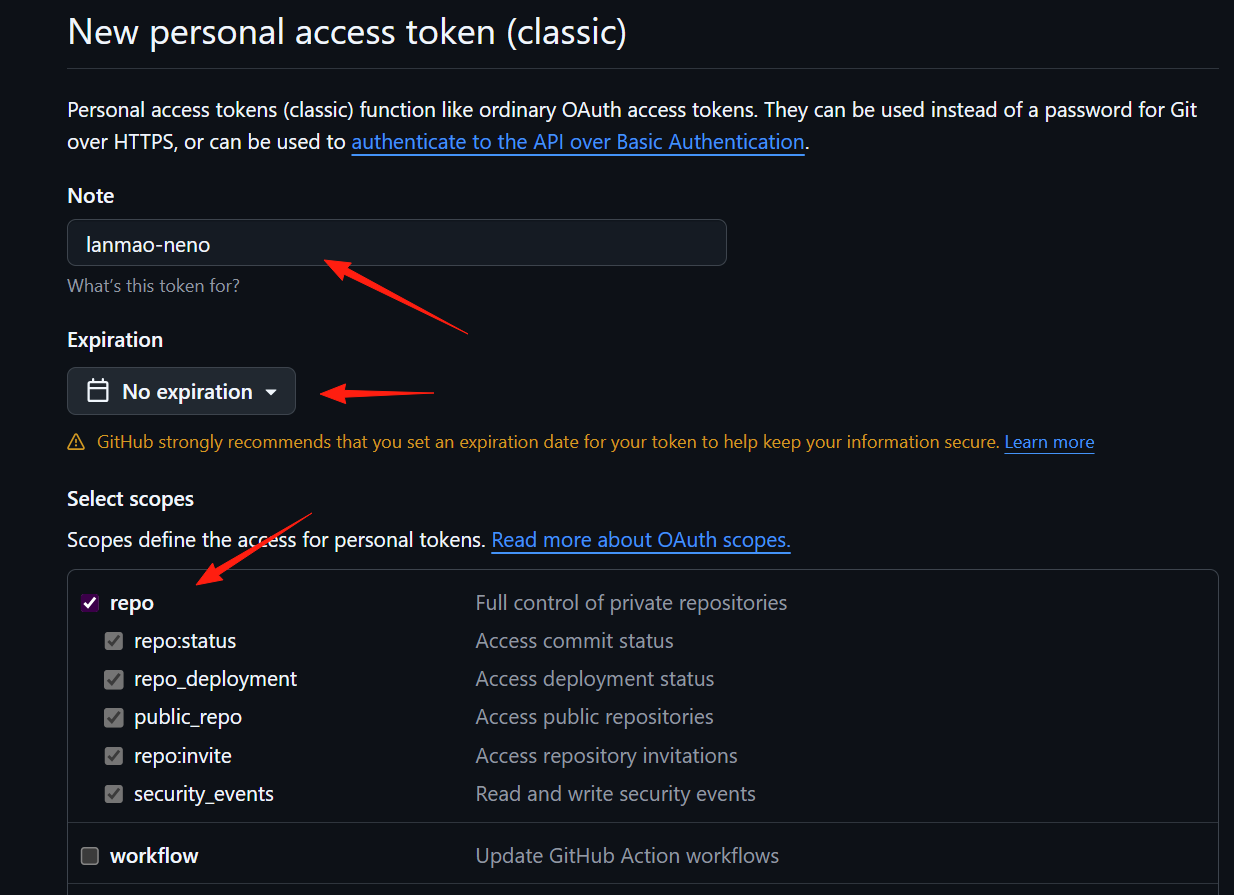Image resolution: width=1234 pixels, height=895 pixels.
Task: Open the Learn more link
Action: pyautogui.click(x=1049, y=442)
